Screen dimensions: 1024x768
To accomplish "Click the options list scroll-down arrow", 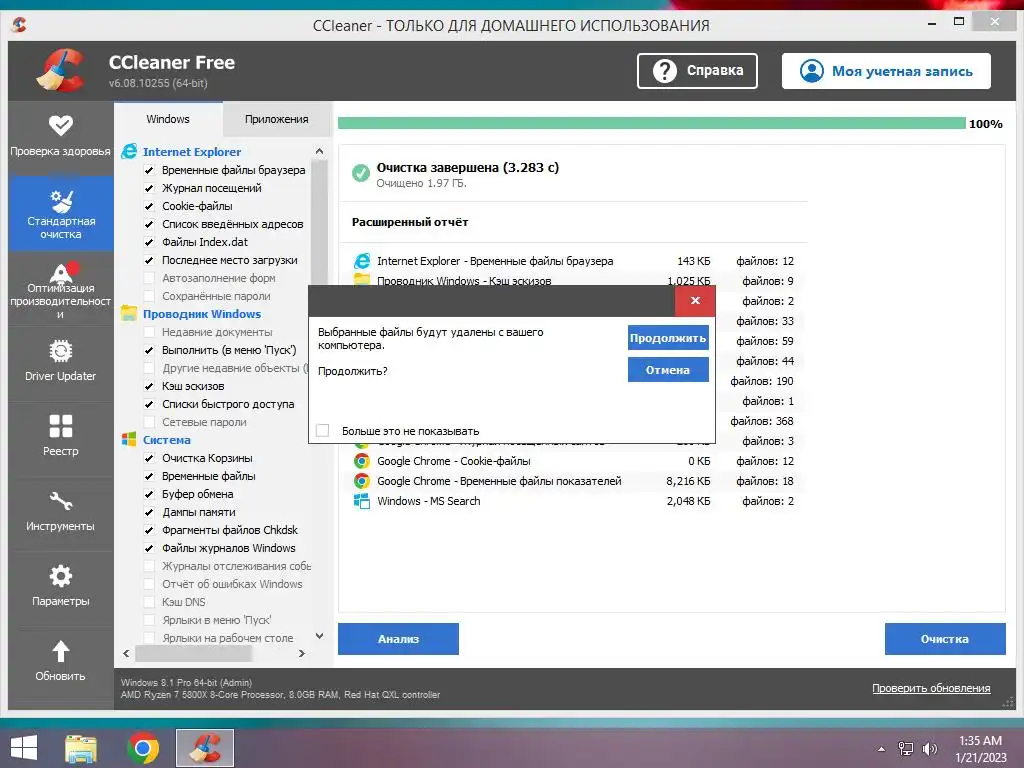I will click(319, 635).
